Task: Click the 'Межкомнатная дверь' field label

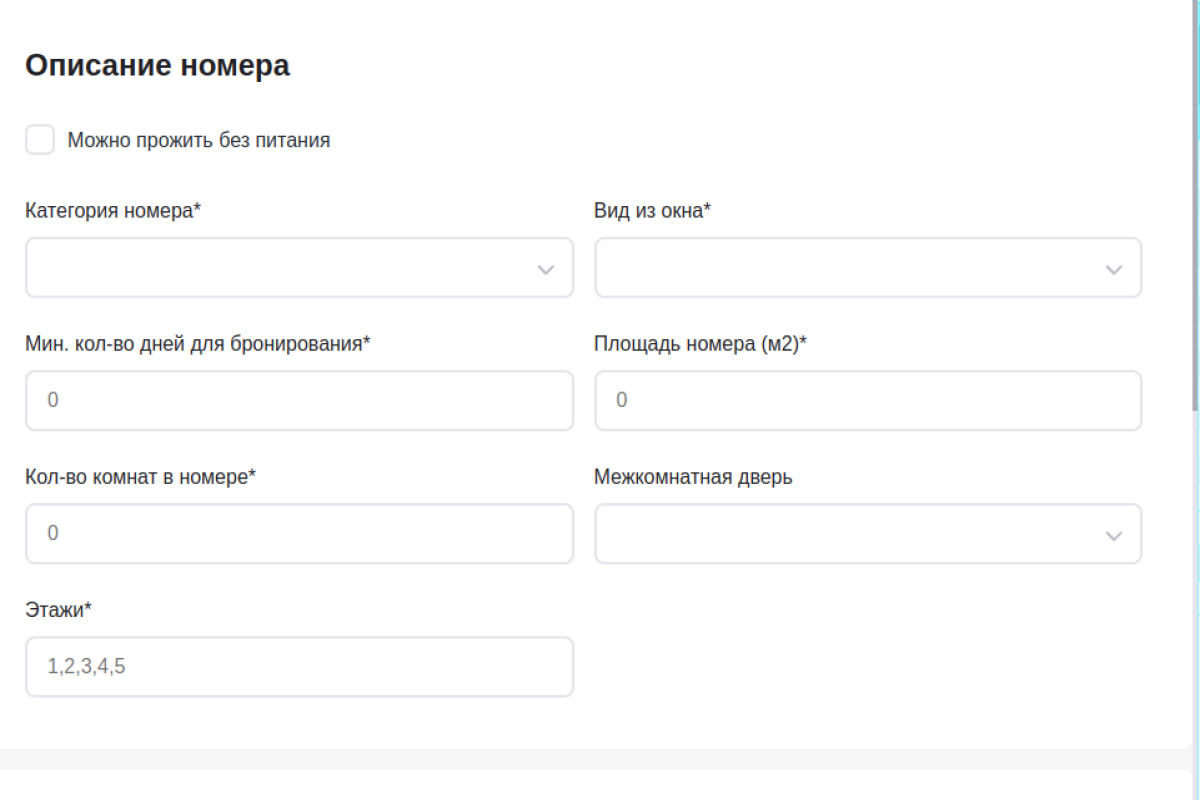Action: click(693, 477)
